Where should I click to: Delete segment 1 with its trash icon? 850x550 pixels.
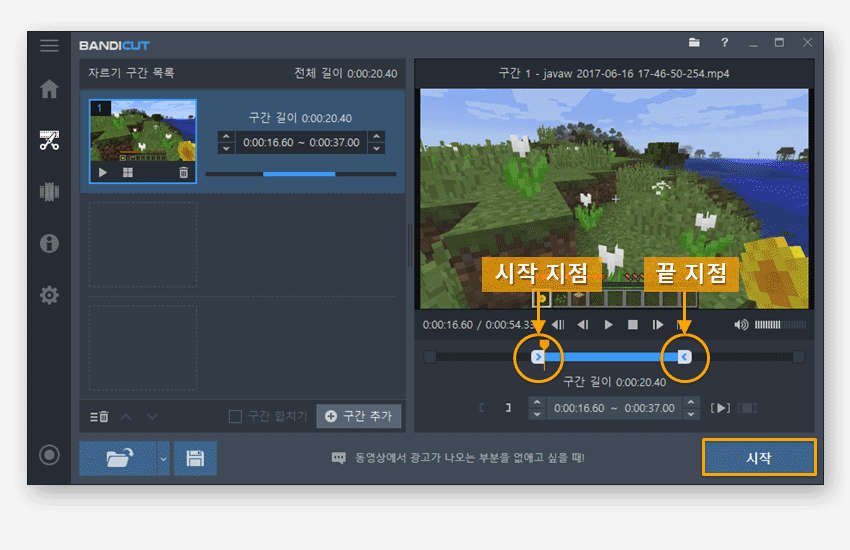click(184, 172)
